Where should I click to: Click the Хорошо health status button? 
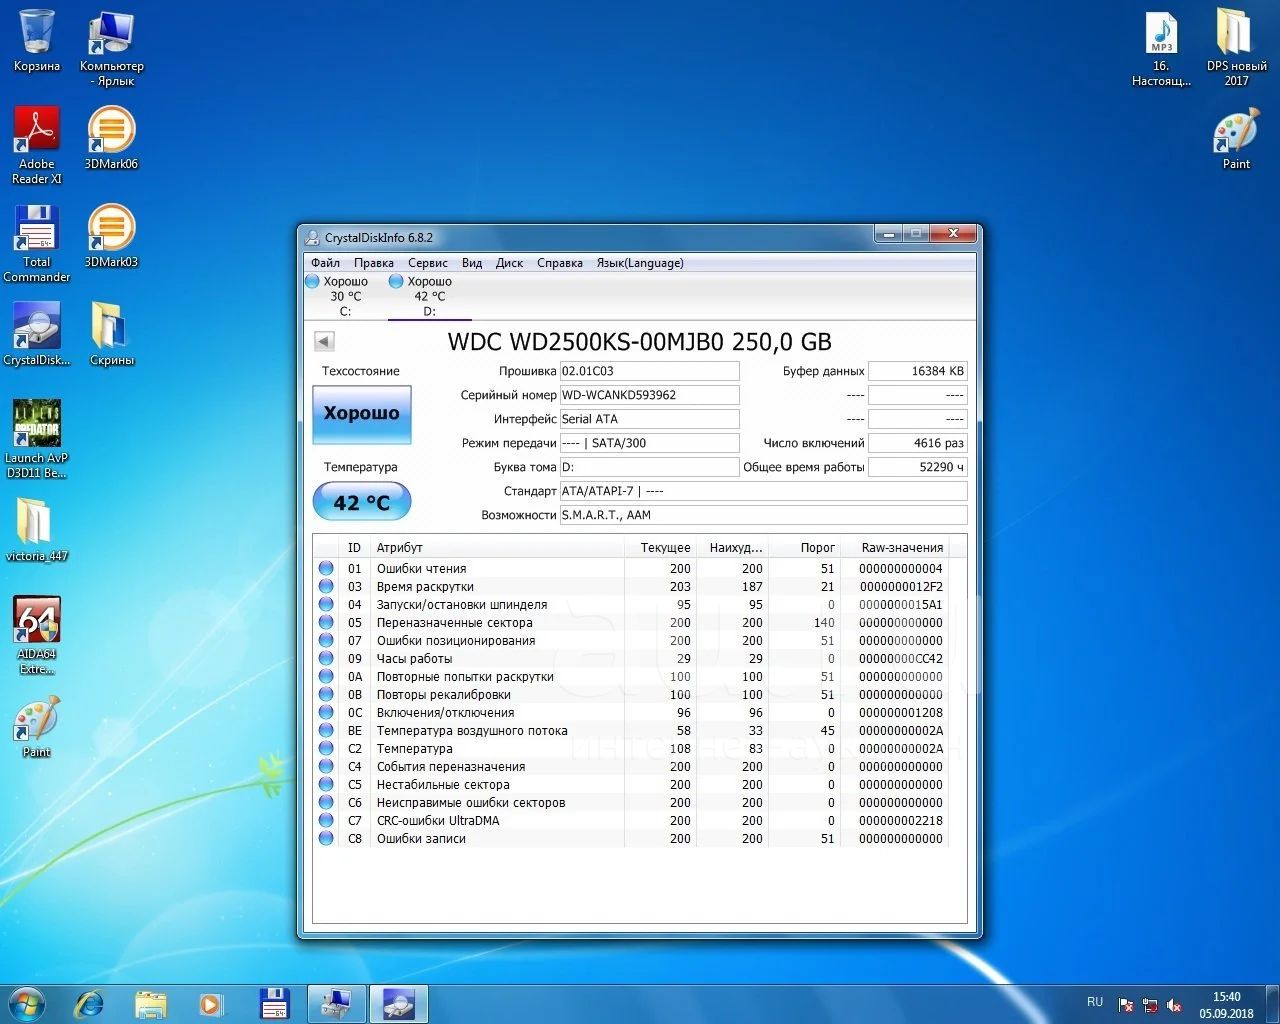point(362,414)
